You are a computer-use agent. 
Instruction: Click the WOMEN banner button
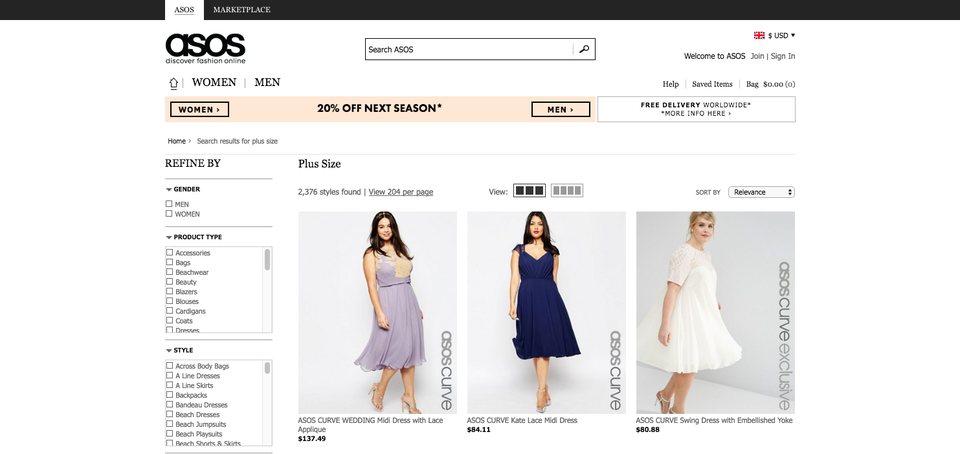coord(200,110)
